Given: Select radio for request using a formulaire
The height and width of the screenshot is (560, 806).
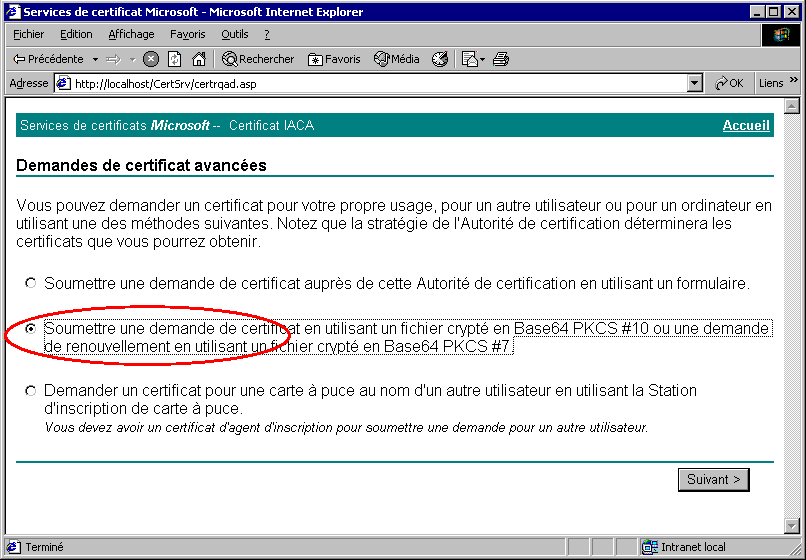Looking at the screenshot, I should [x=31, y=283].
